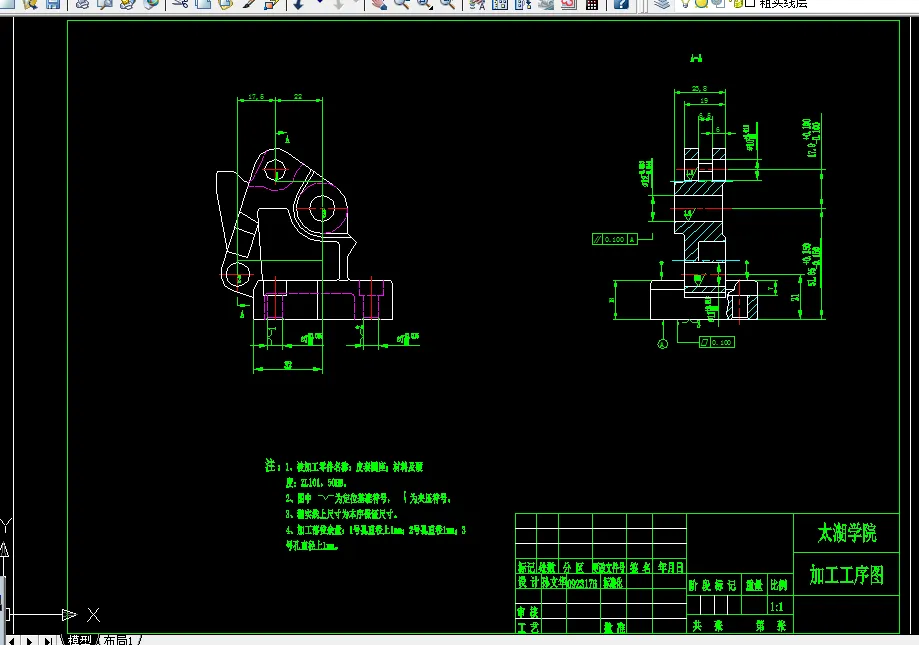The height and width of the screenshot is (645, 919).
Task: Select the 0.100 parallelism tolerance frame
Action: [x=614, y=239]
